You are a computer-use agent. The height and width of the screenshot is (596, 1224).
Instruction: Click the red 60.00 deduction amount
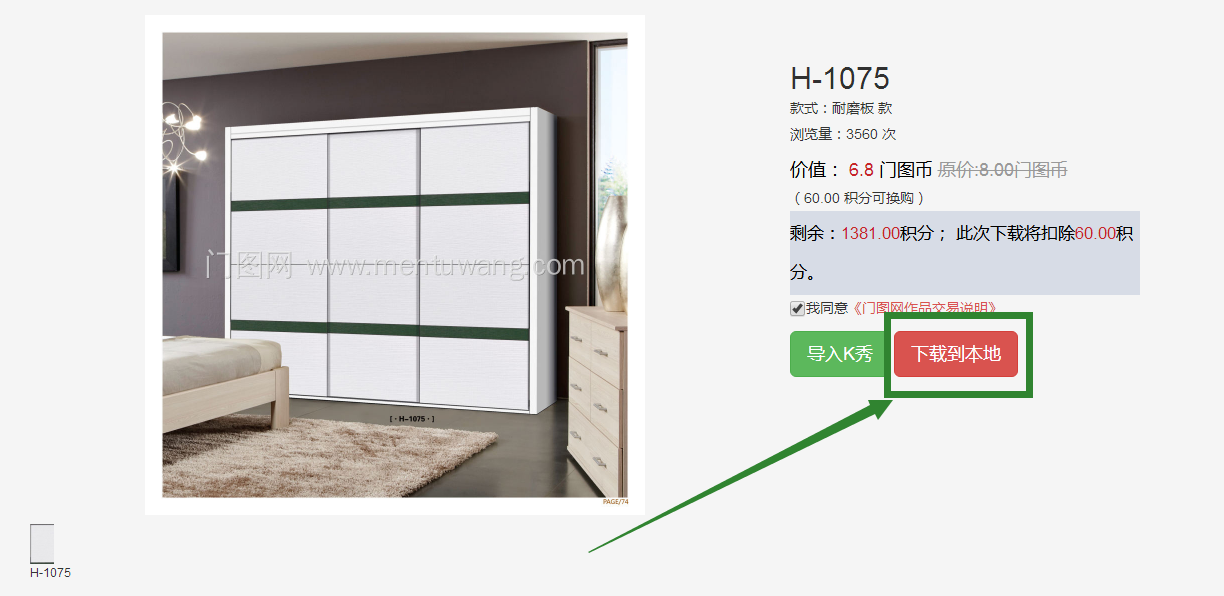(x=1095, y=233)
